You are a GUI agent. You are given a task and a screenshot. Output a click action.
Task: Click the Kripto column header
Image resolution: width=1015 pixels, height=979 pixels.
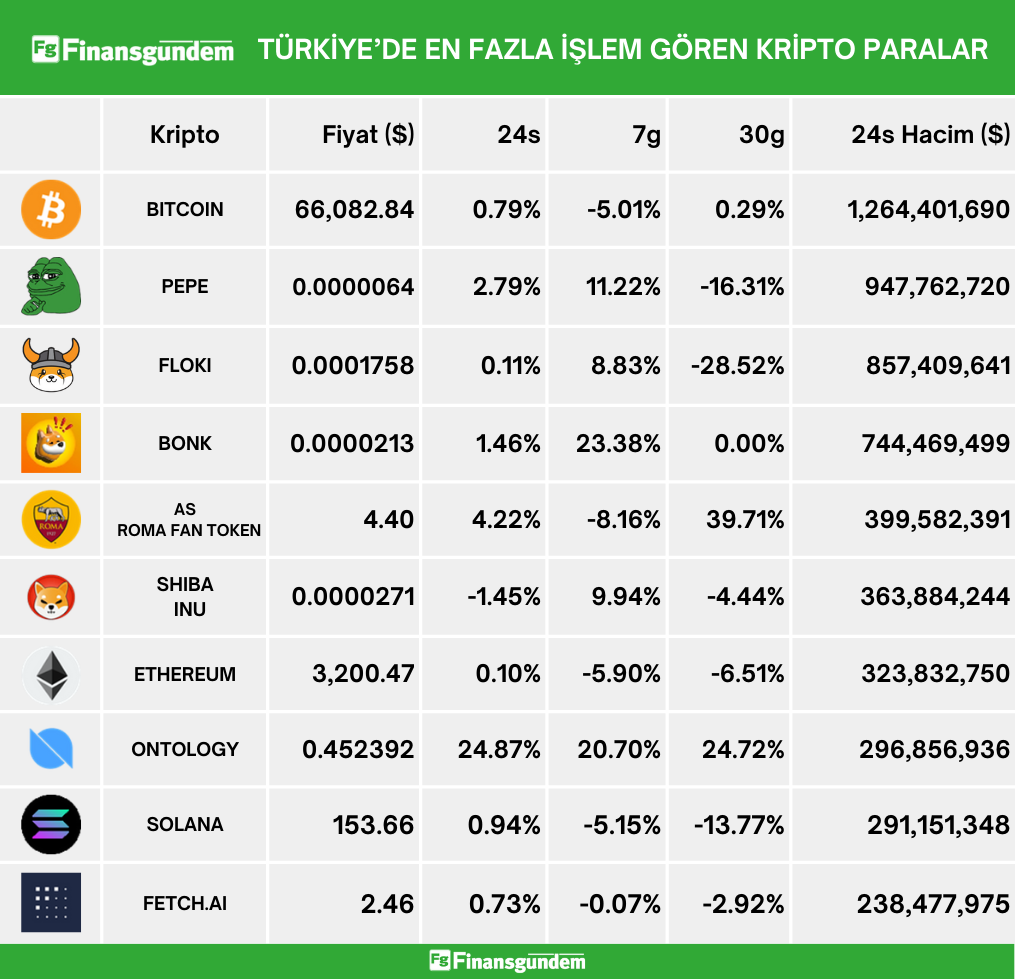click(x=185, y=135)
